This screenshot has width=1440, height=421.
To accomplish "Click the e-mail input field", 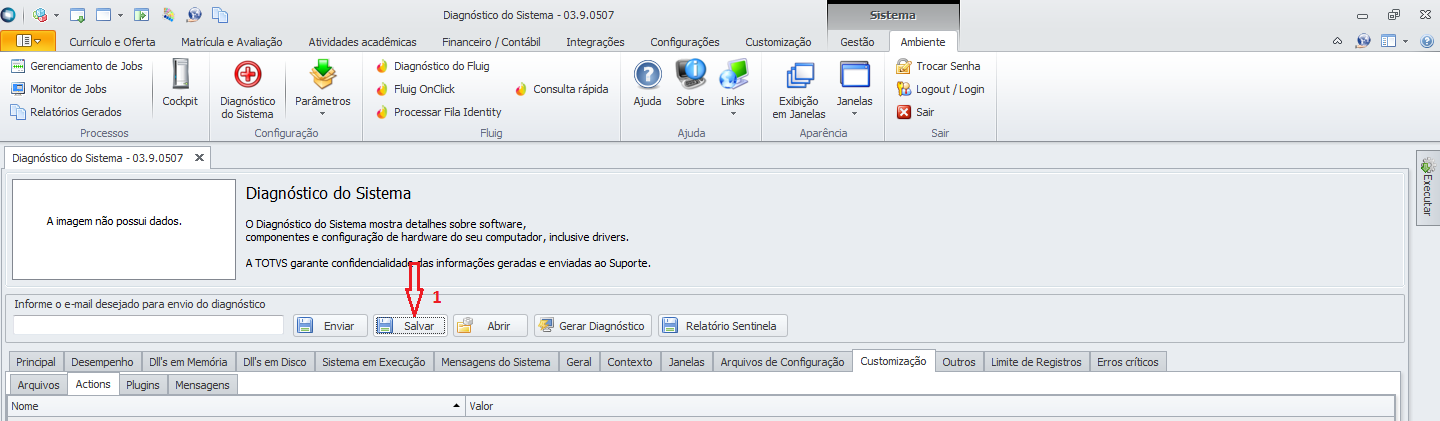I will point(149,325).
